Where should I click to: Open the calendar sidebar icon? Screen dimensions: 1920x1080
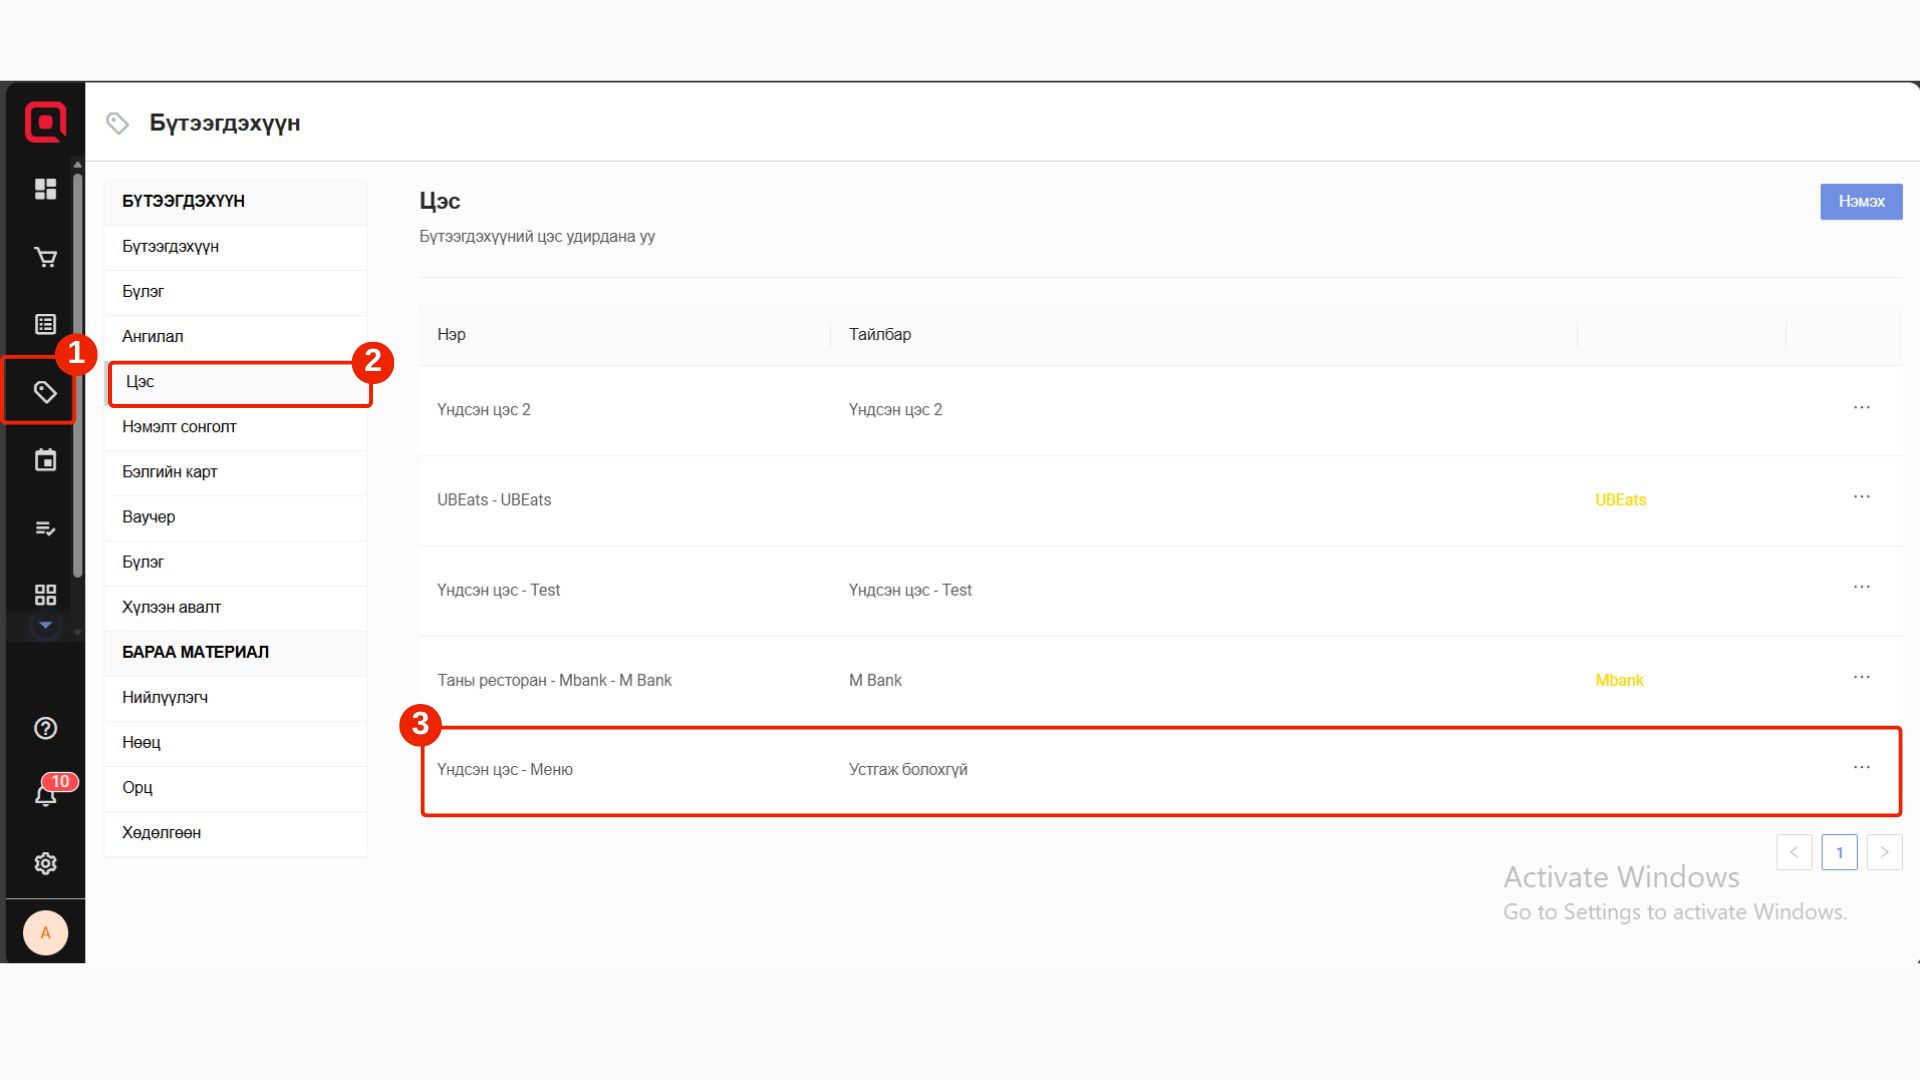pyautogui.click(x=45, y=460)
